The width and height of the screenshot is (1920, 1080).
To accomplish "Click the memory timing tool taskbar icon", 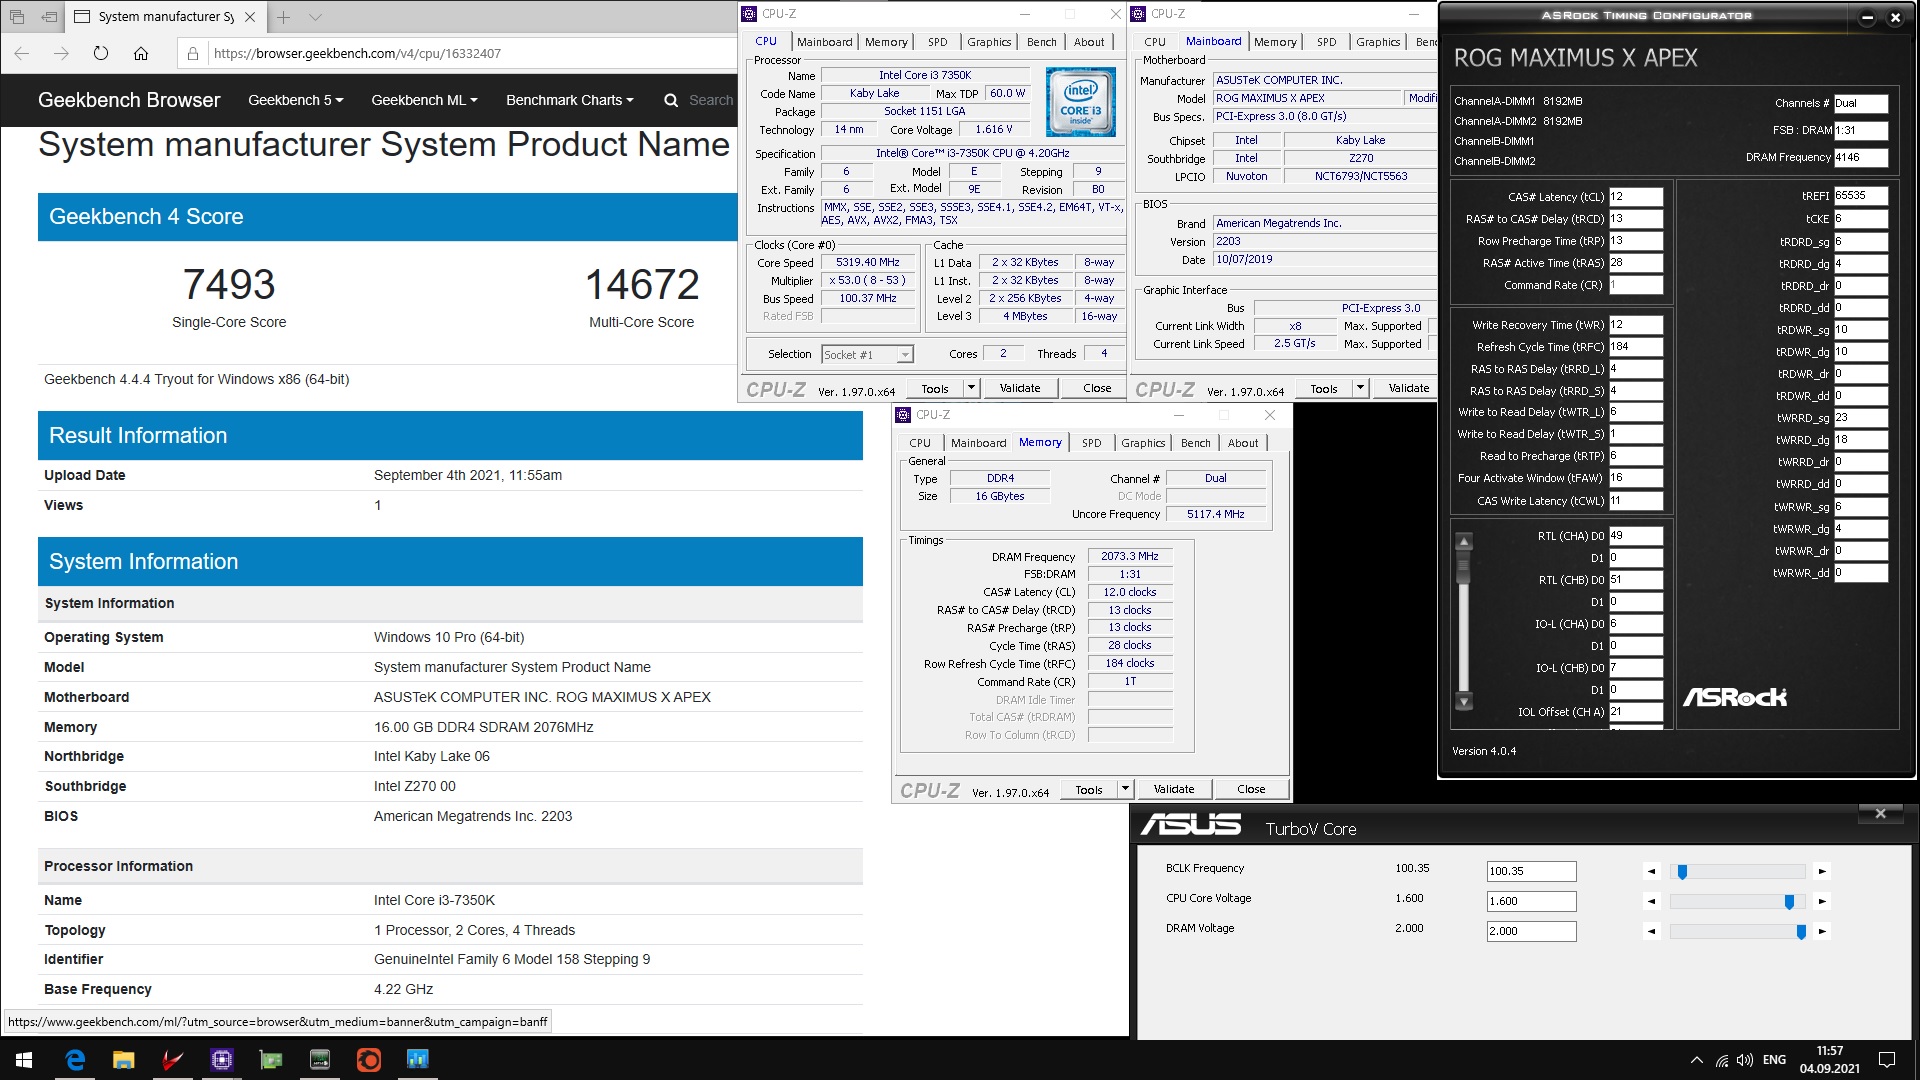I will [x=319, y=1060].
